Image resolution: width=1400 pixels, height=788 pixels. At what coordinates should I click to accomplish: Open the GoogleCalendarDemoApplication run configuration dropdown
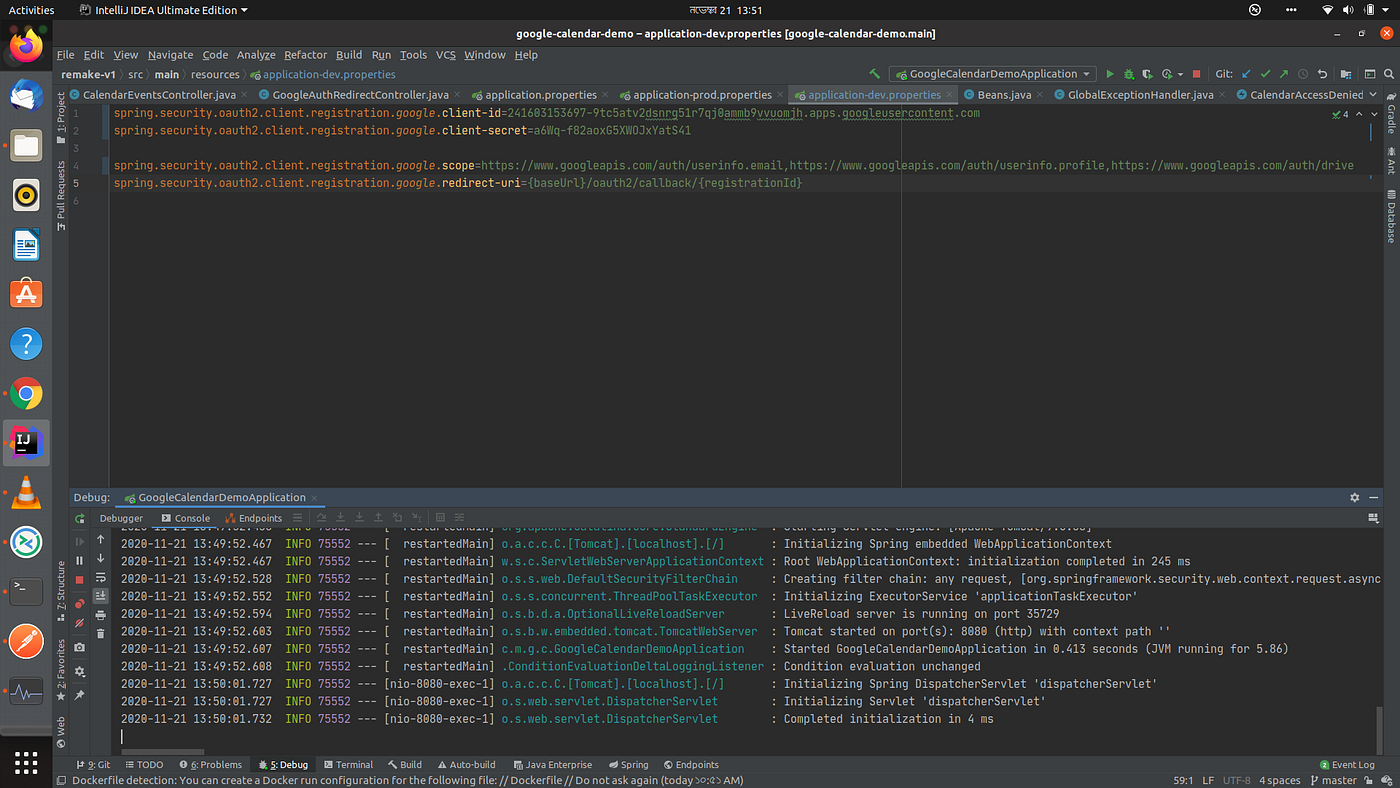point(992,74)
